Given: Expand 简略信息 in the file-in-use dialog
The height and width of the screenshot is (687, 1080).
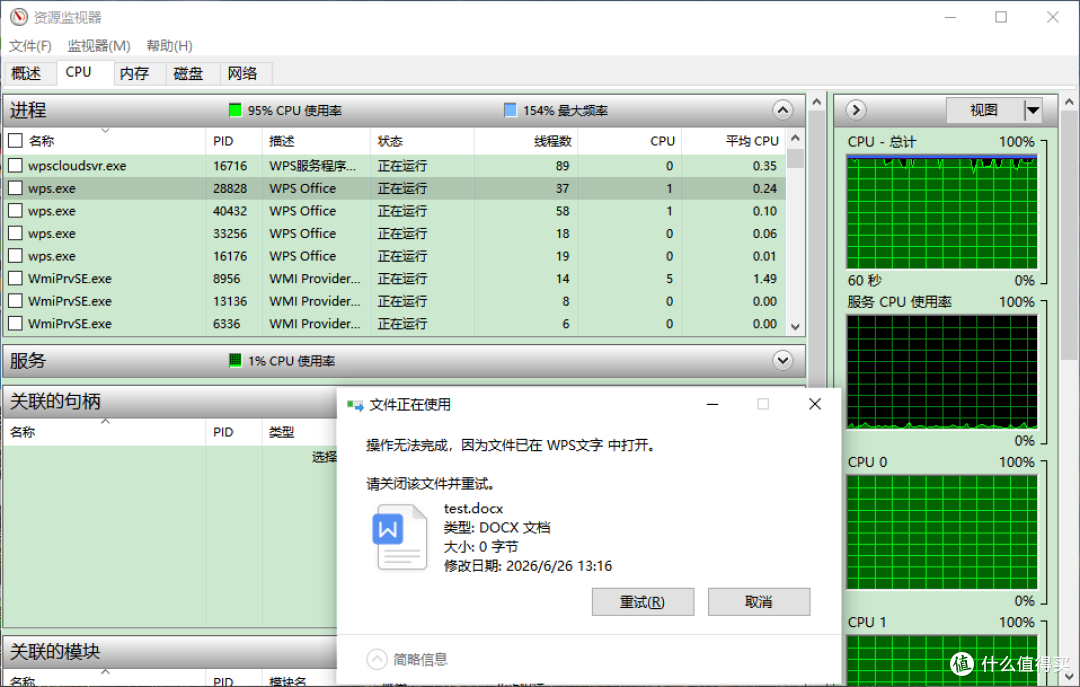Looking at the screenshot, I should pos(377,659).
